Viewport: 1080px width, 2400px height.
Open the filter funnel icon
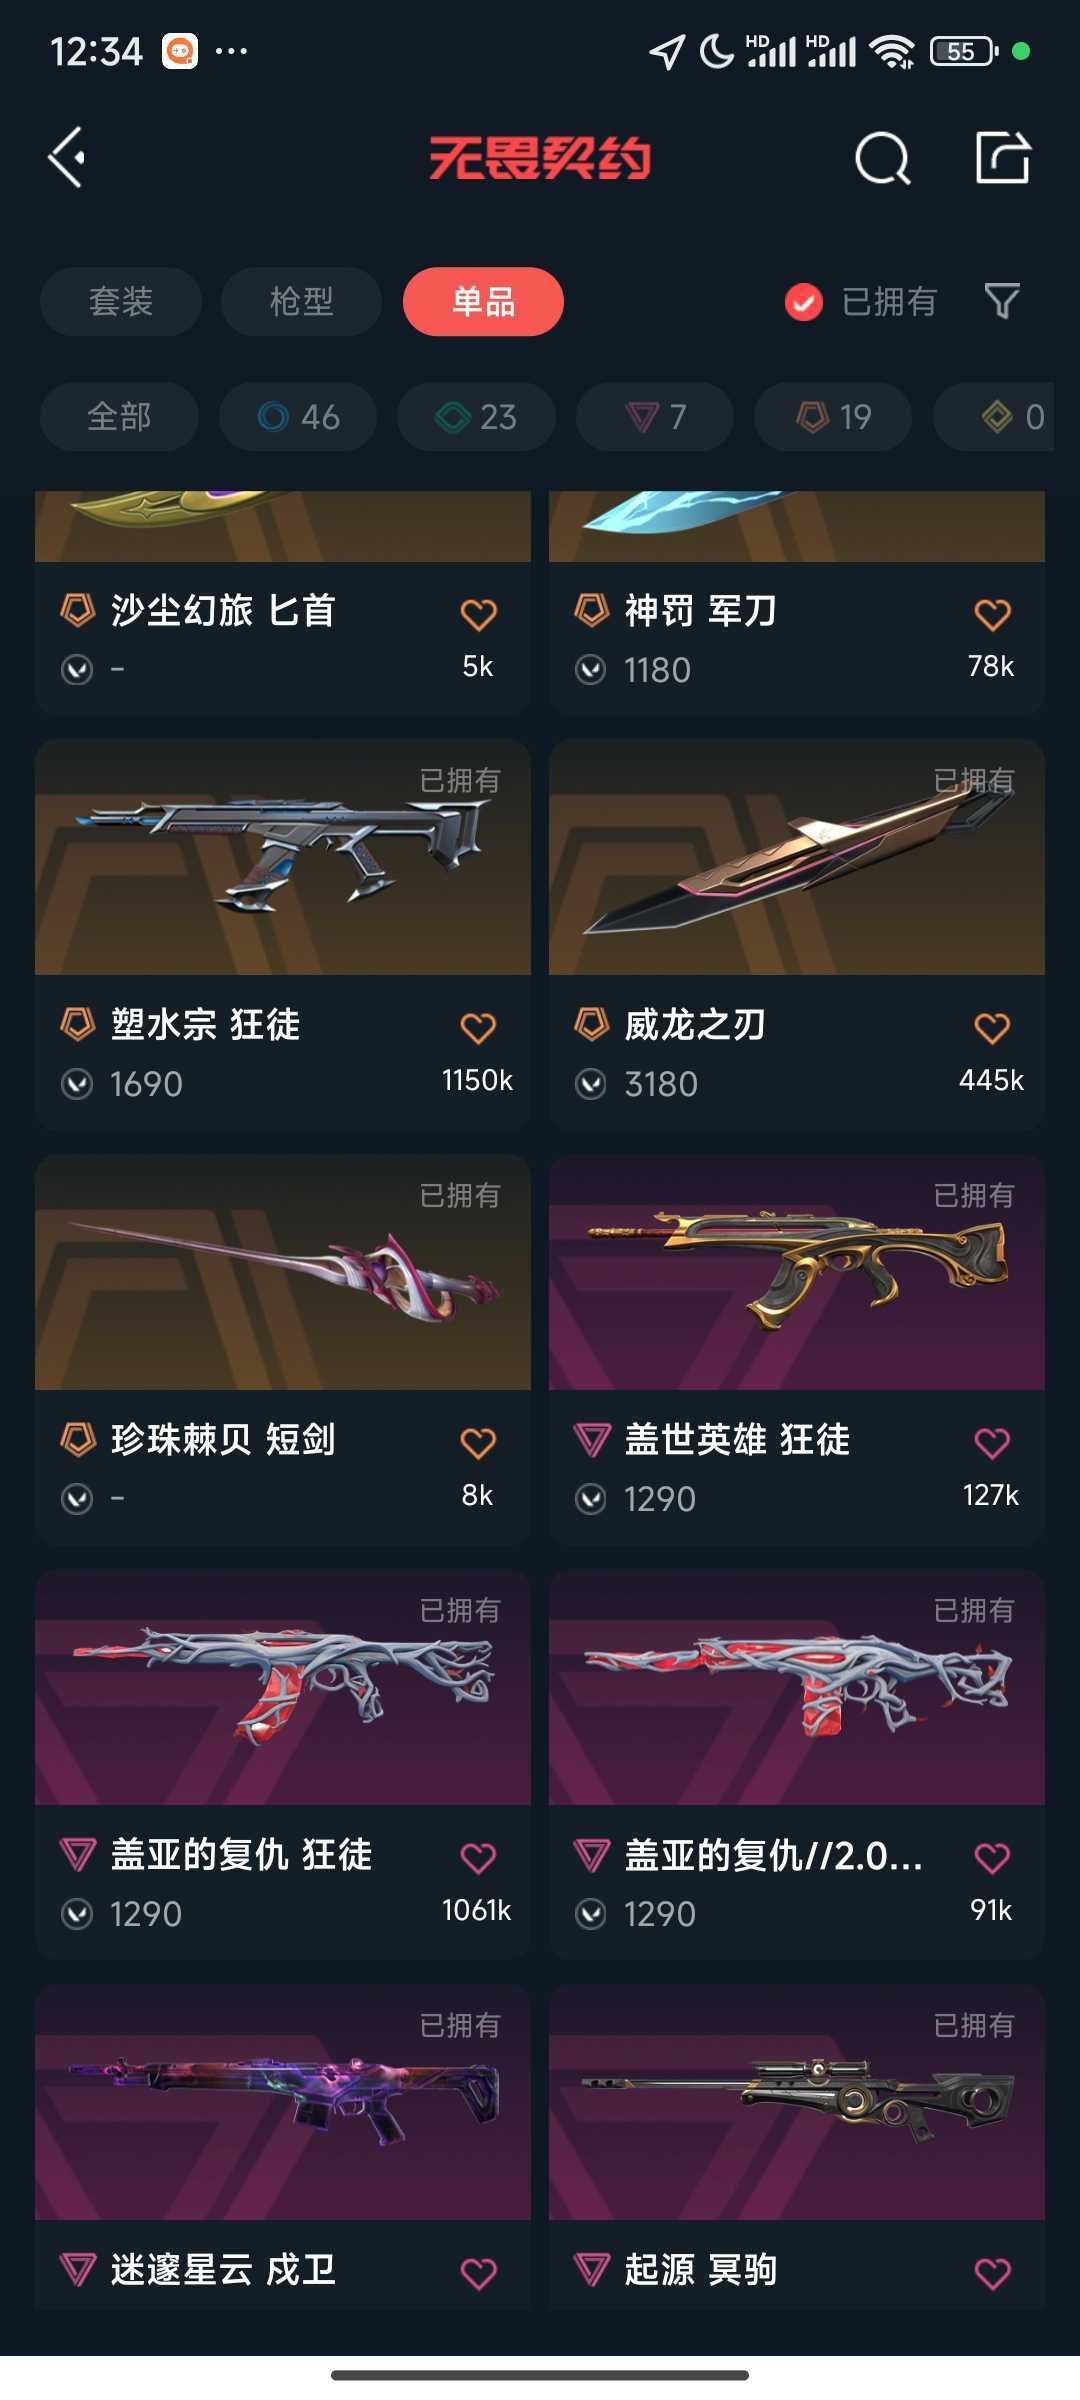tap(1002, 301)
